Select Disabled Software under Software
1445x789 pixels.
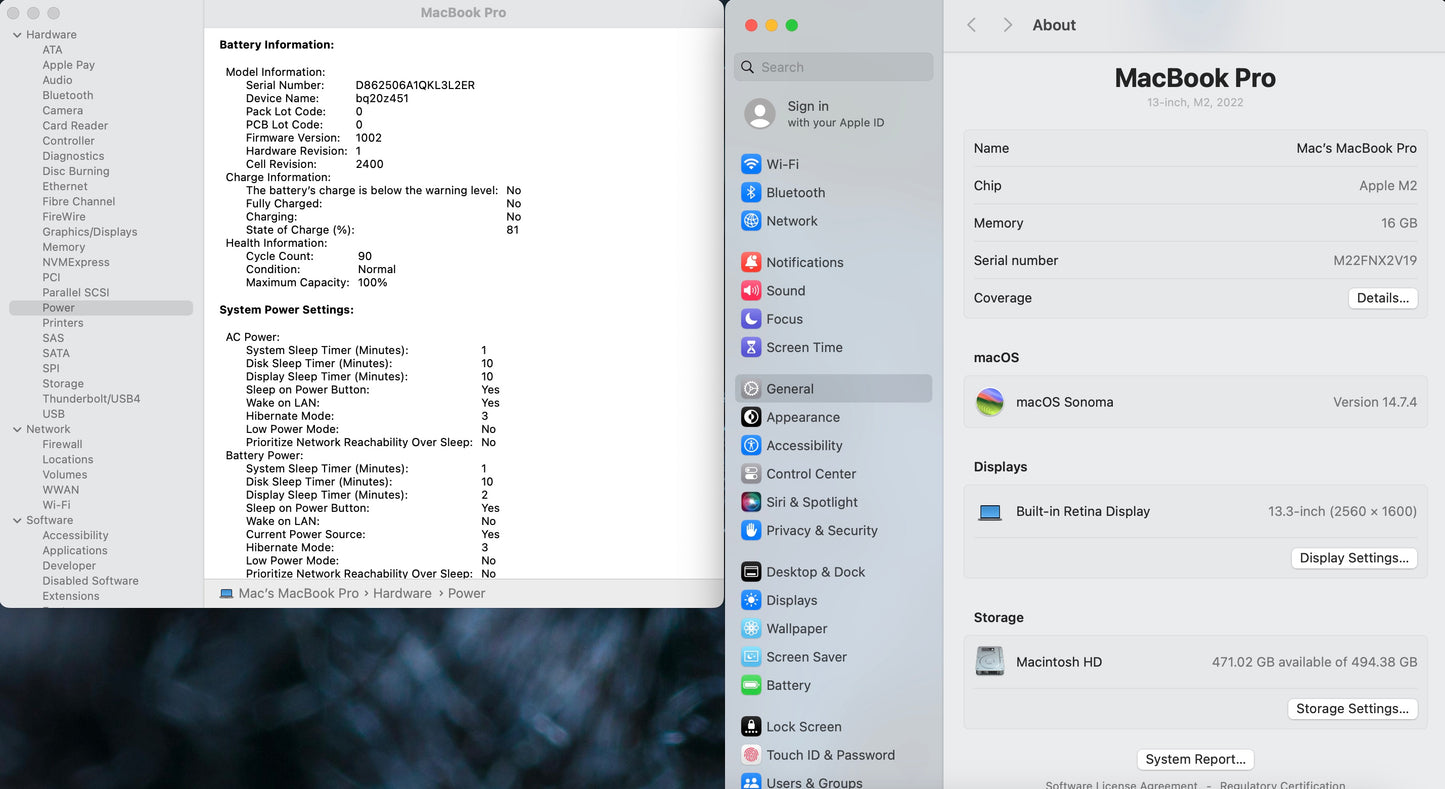90,581
